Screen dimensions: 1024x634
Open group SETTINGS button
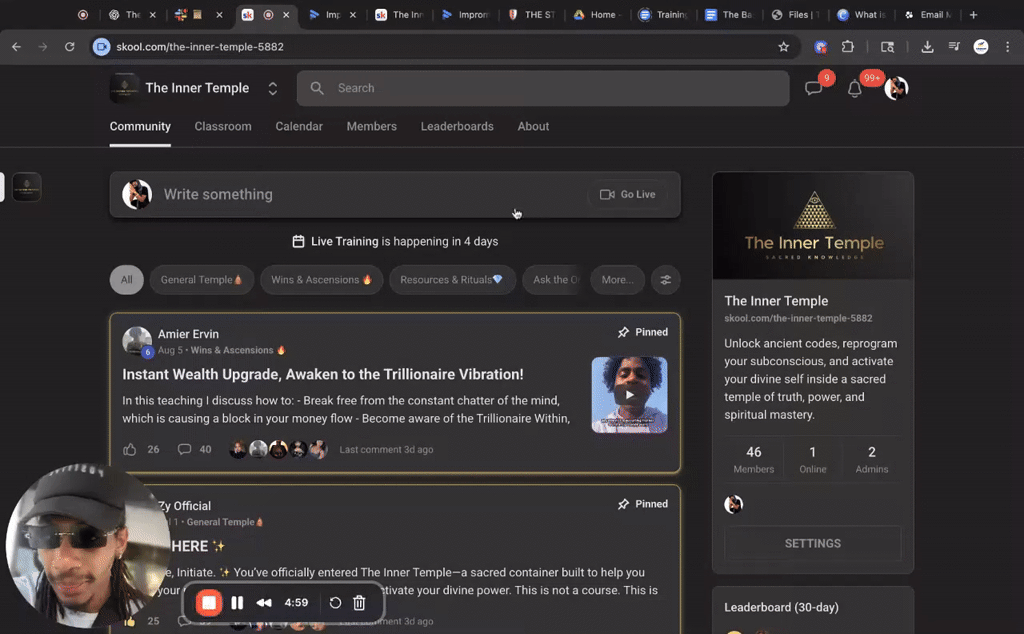812,543
